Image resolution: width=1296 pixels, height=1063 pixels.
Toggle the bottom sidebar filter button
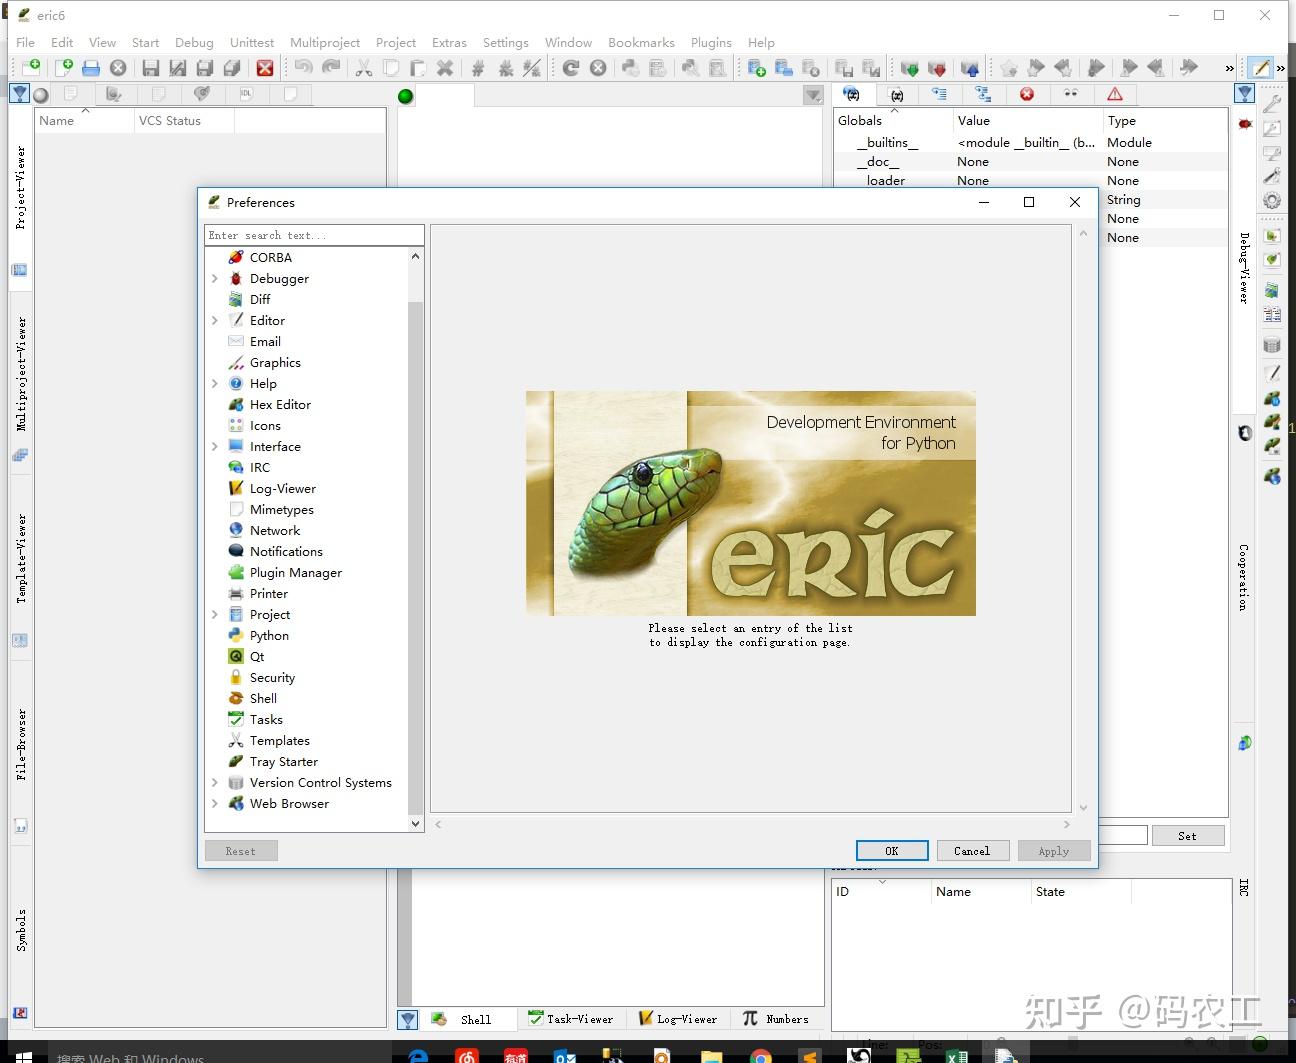click(408, 1019)
